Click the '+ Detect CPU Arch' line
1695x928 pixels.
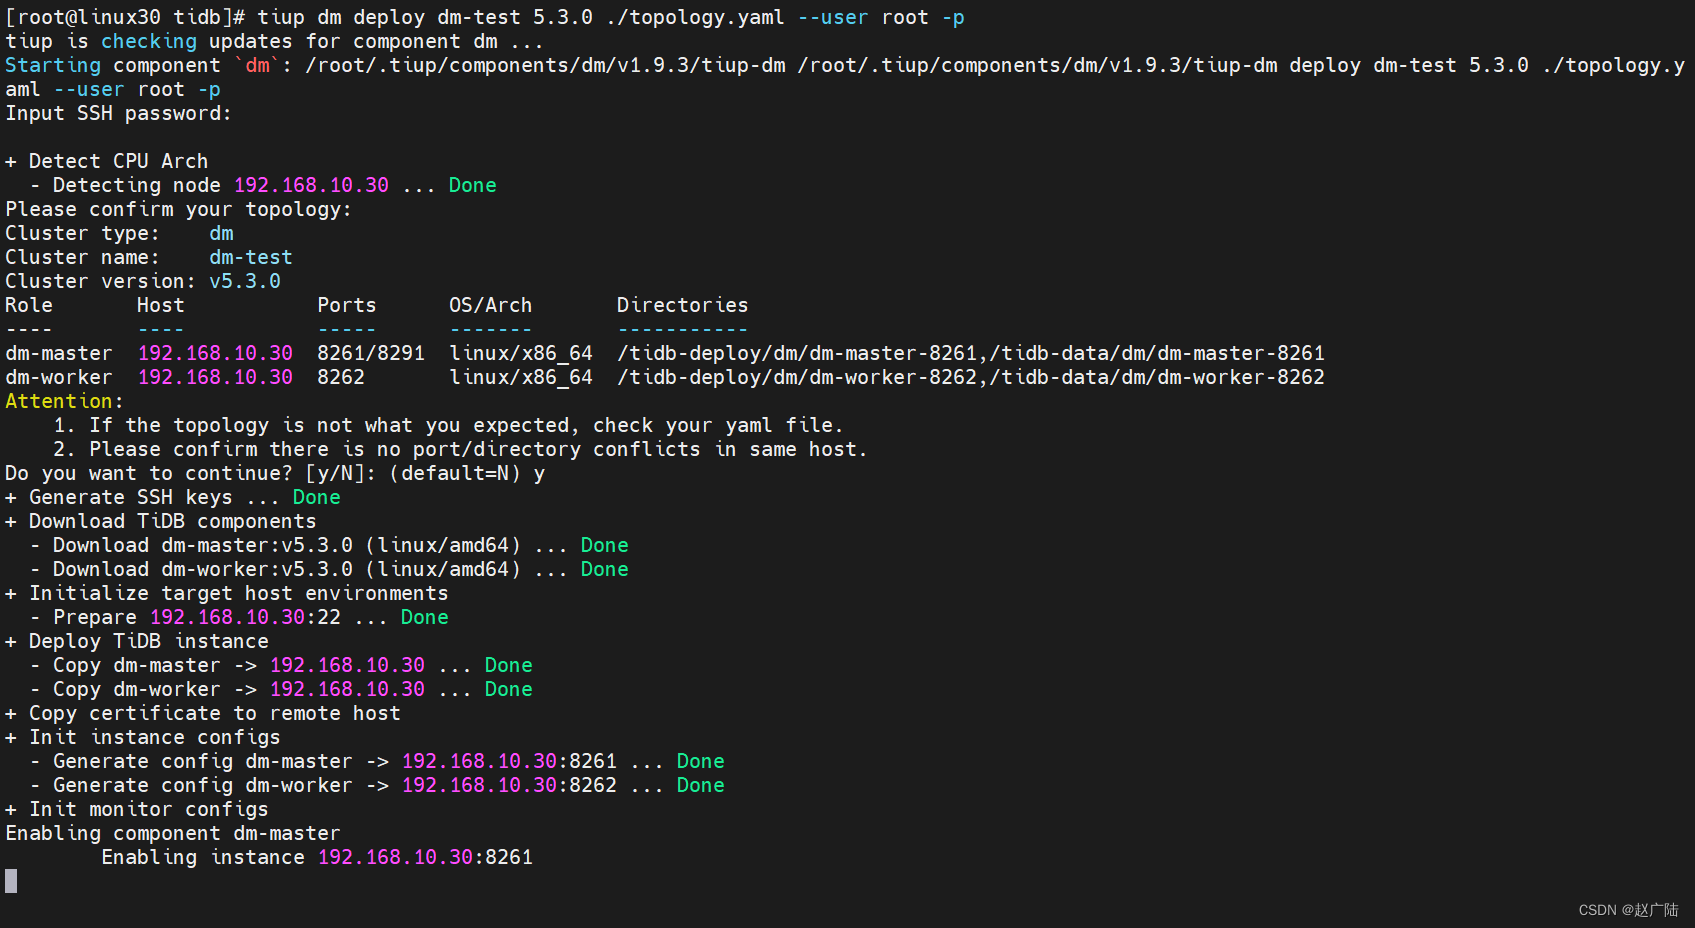tap(107, 161)
